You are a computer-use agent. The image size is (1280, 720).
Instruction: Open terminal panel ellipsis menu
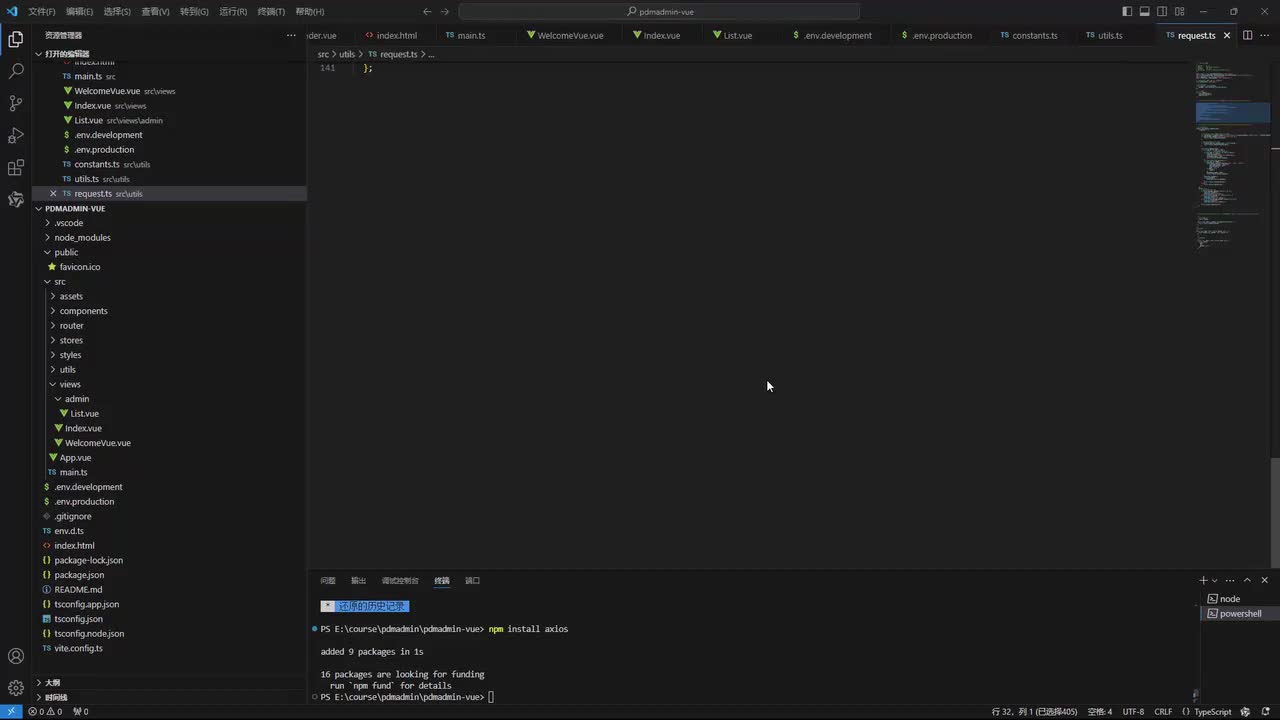coord(1229,580)
